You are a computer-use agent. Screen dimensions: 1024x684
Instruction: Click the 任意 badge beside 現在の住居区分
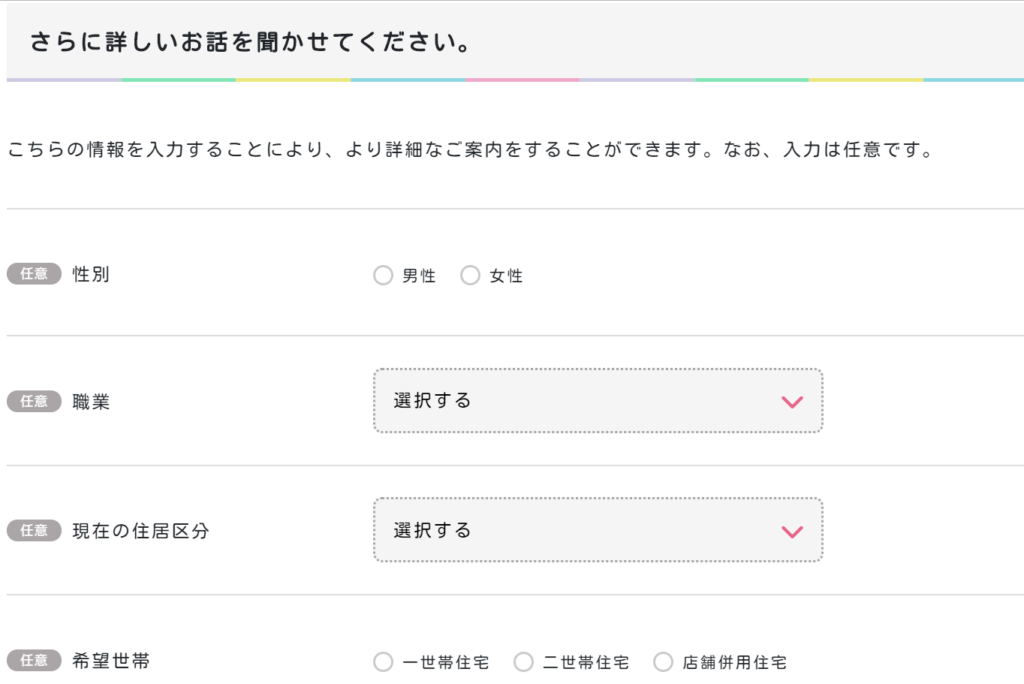coord(34,530)
